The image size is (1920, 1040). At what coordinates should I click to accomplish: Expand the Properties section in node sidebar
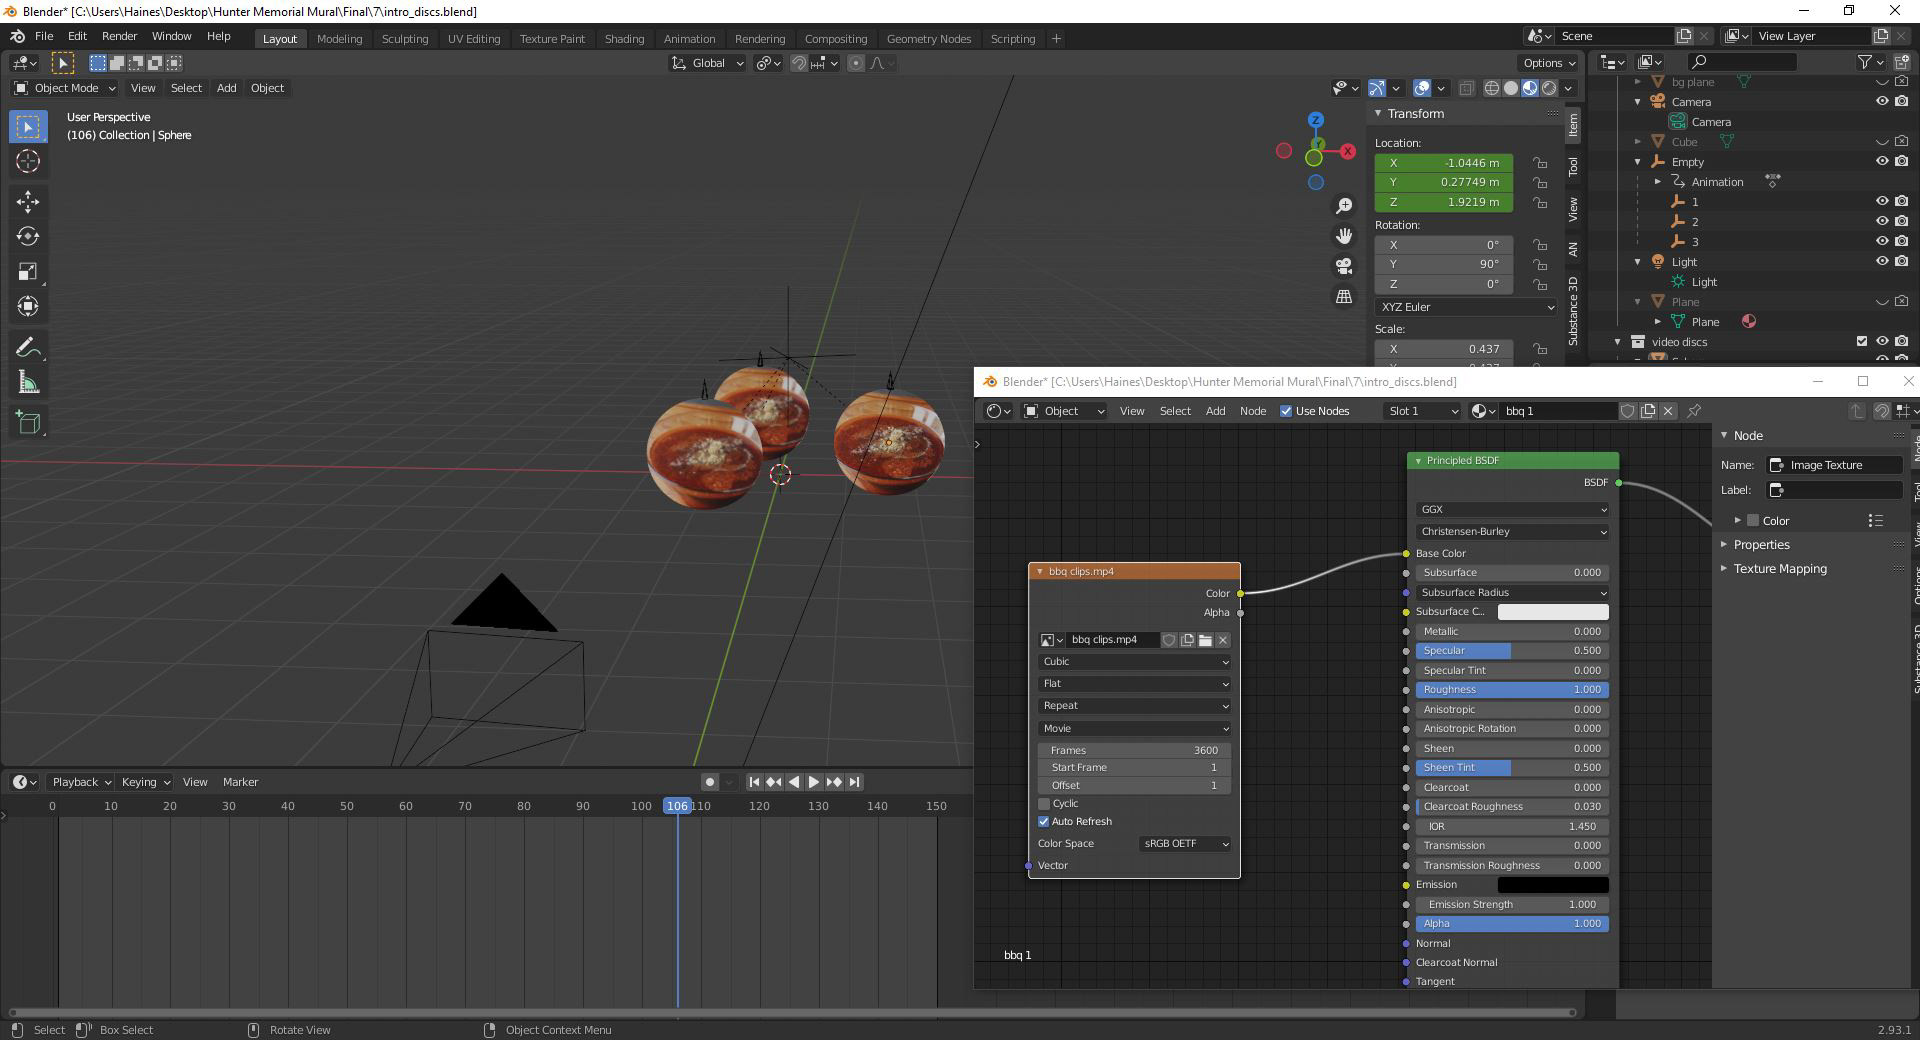pyautogui.click(x=1761, y=545)
